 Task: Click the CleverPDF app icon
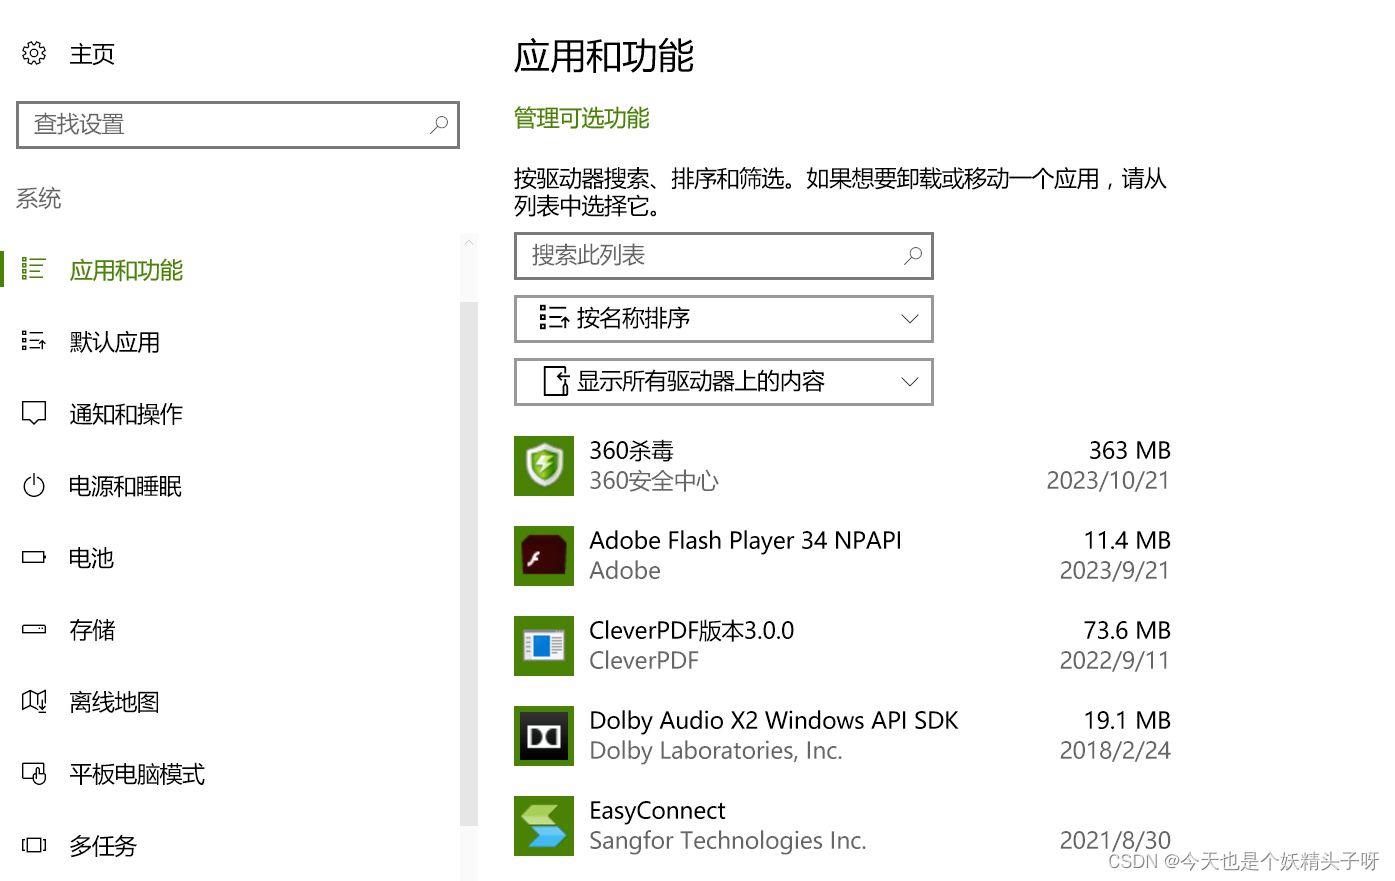pyautogui.click(x=544, y=646)
